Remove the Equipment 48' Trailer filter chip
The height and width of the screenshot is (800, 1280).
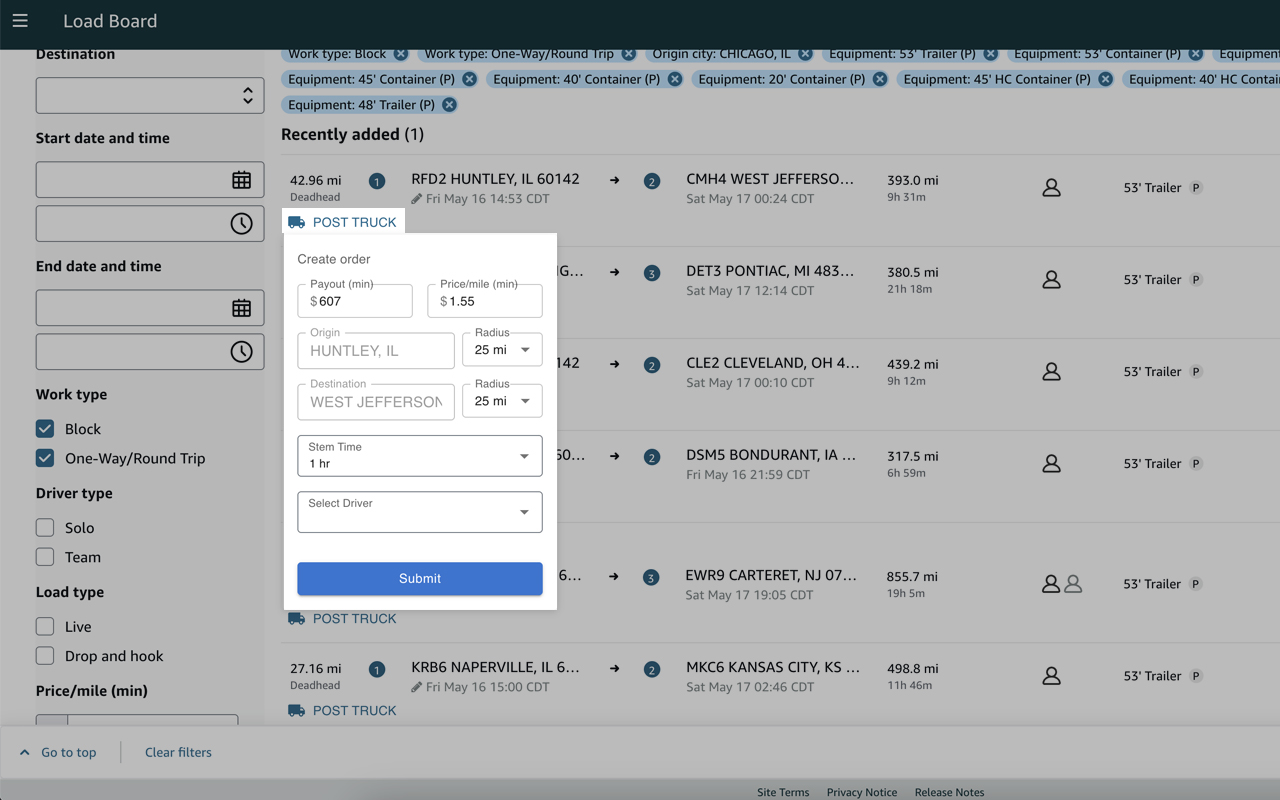(x=449, y=104)
